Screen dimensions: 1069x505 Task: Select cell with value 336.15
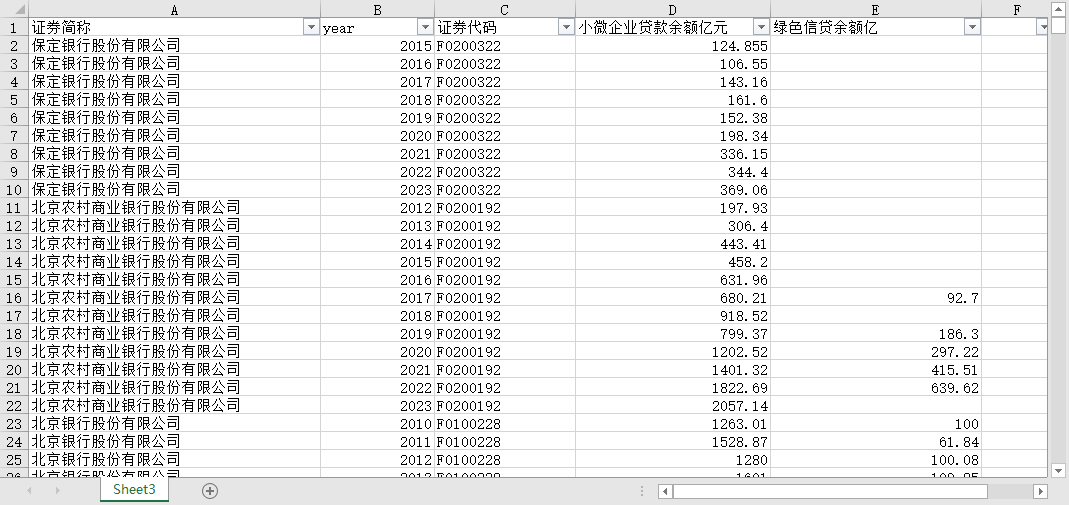pos(673,153)
